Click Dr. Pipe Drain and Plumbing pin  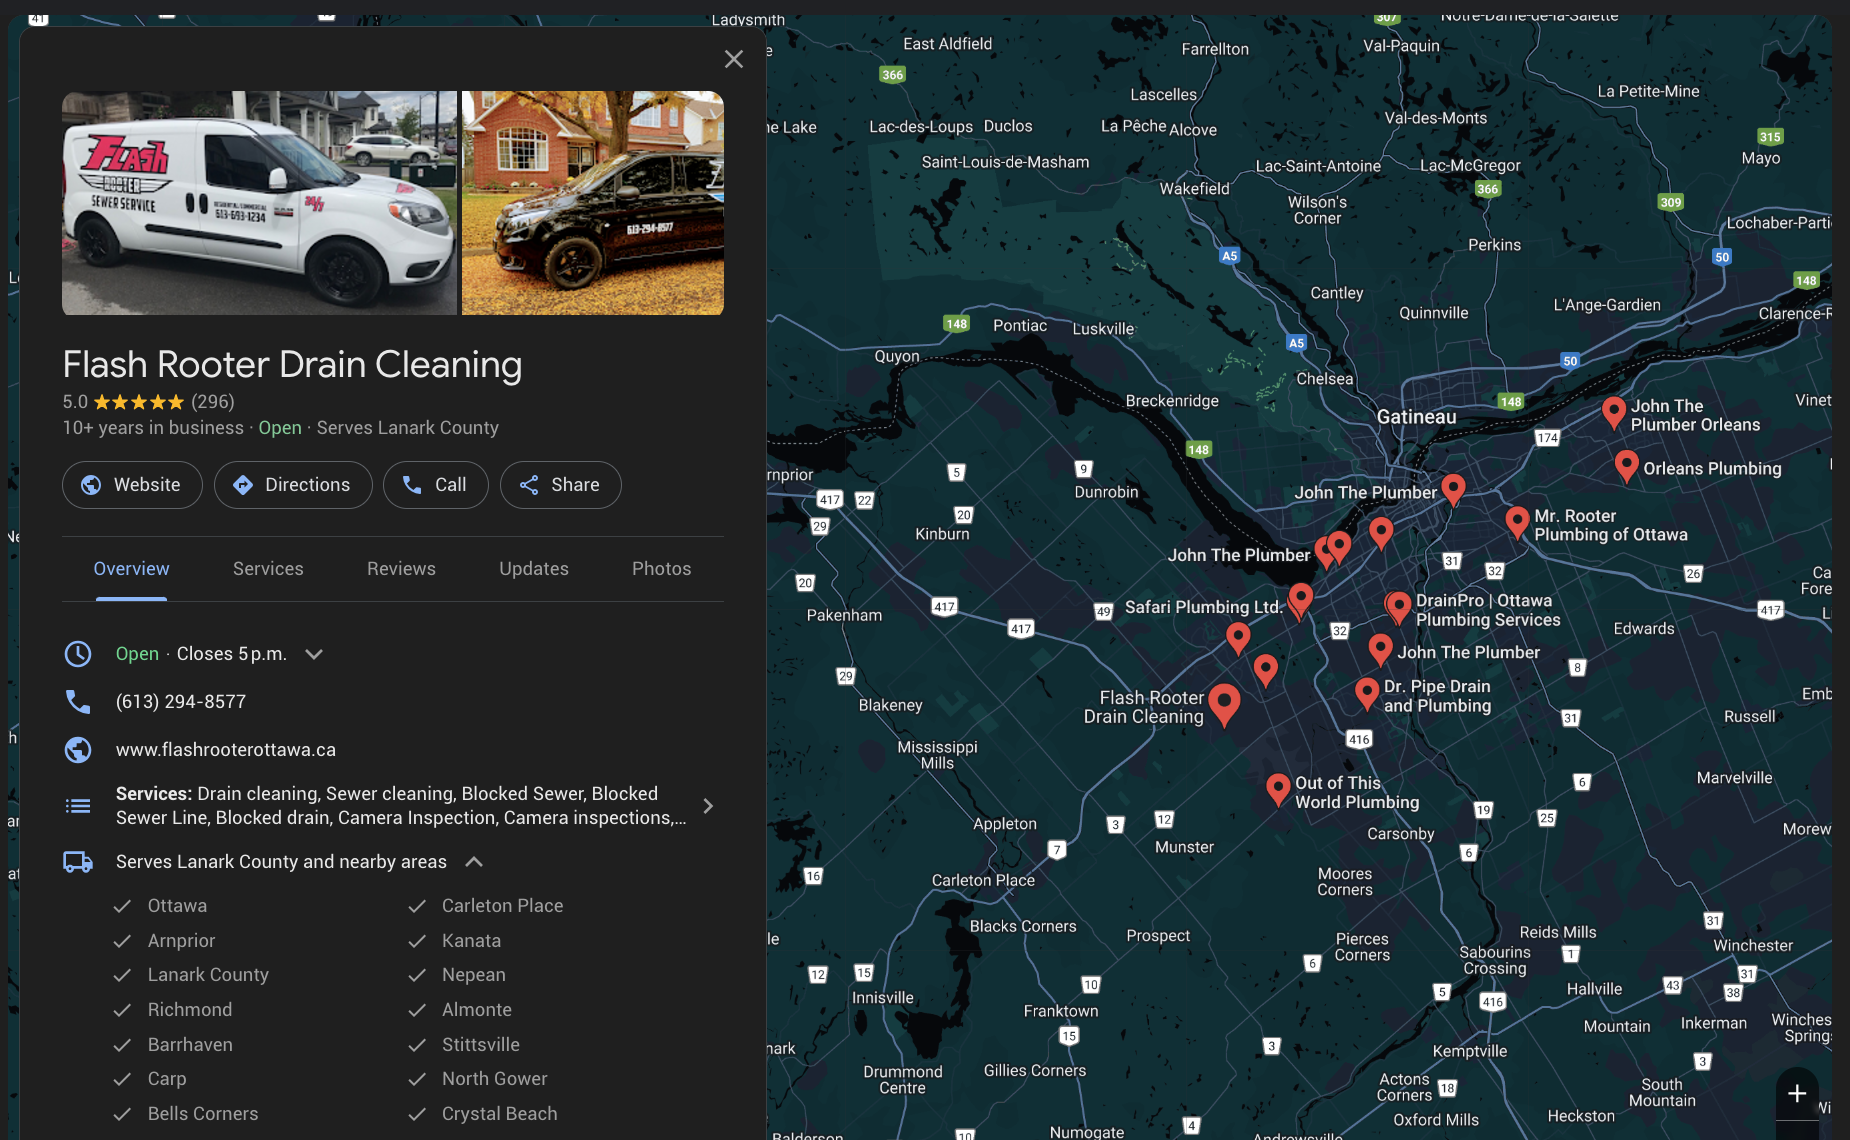pyautogui.click(x=1367, y=692)
